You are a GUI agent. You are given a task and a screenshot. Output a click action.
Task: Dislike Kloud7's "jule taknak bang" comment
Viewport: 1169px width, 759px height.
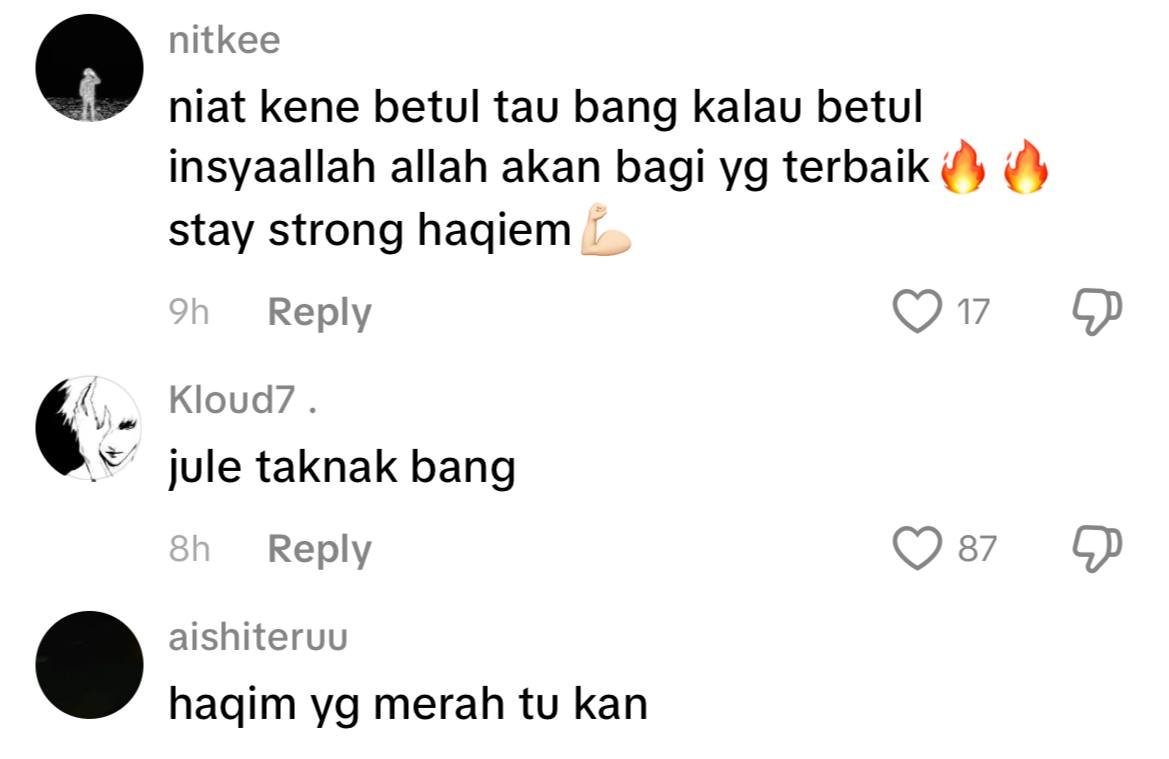point(1097,549)
